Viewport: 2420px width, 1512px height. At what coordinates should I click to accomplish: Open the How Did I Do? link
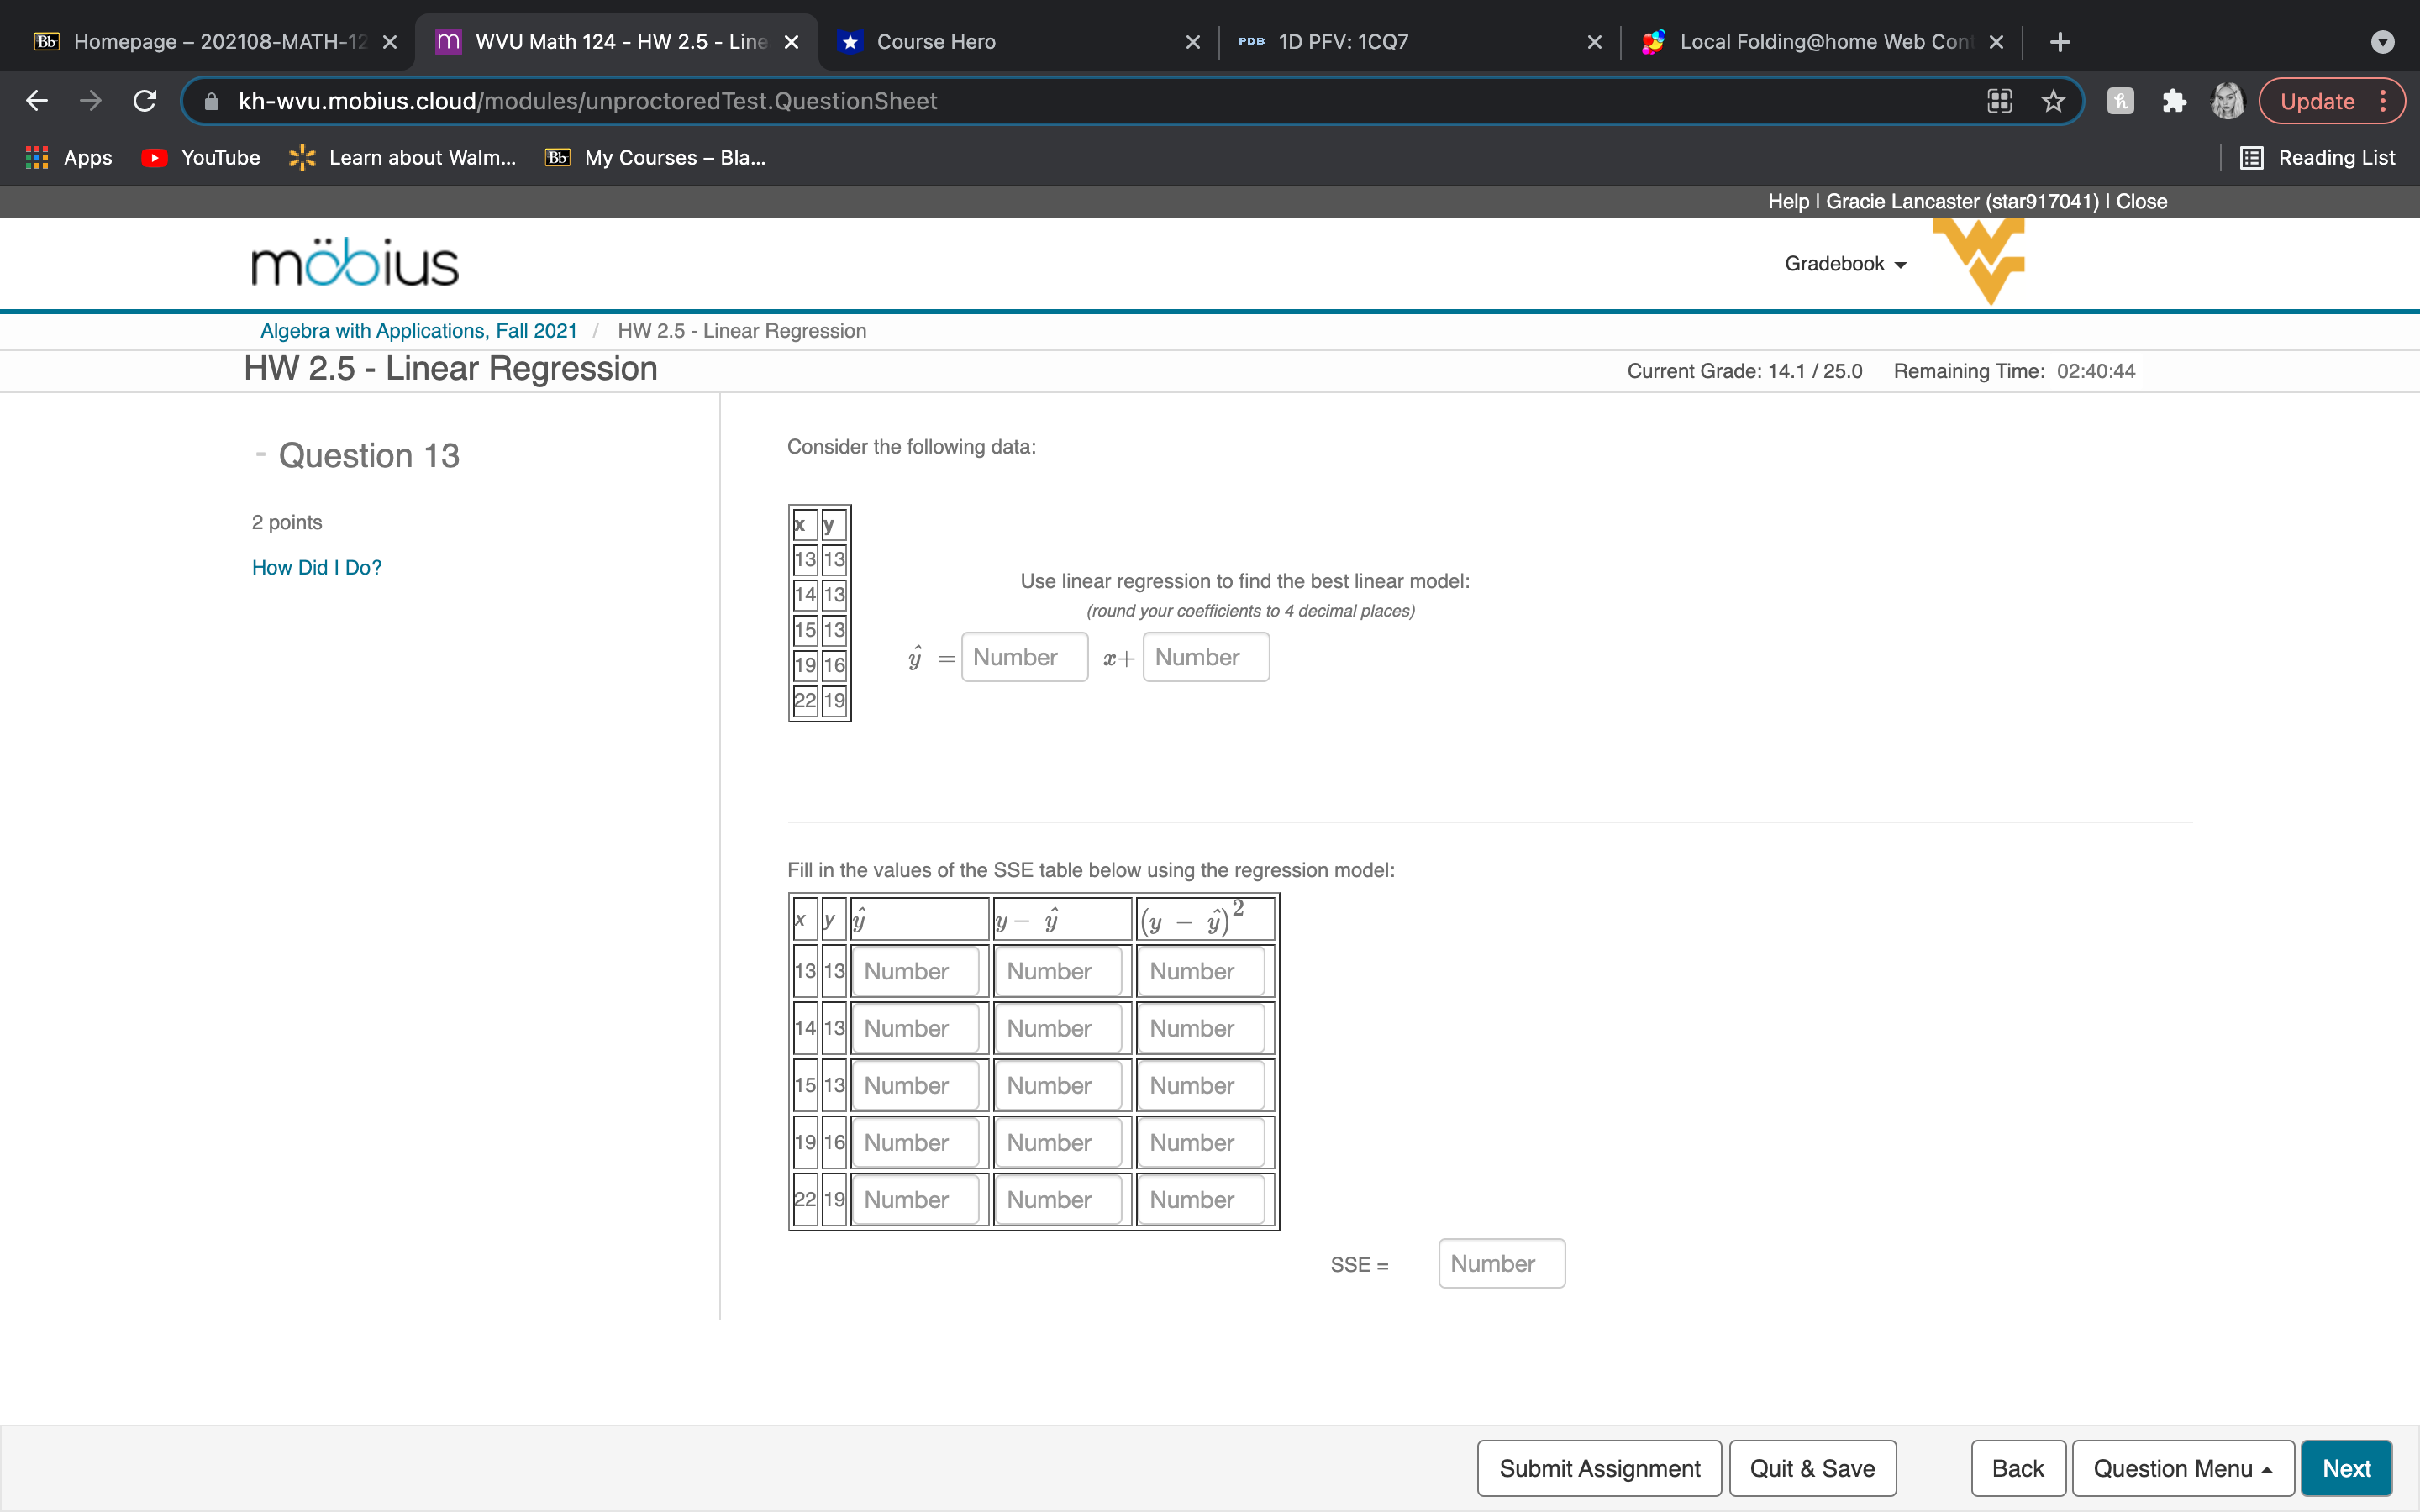coord(316,567)
